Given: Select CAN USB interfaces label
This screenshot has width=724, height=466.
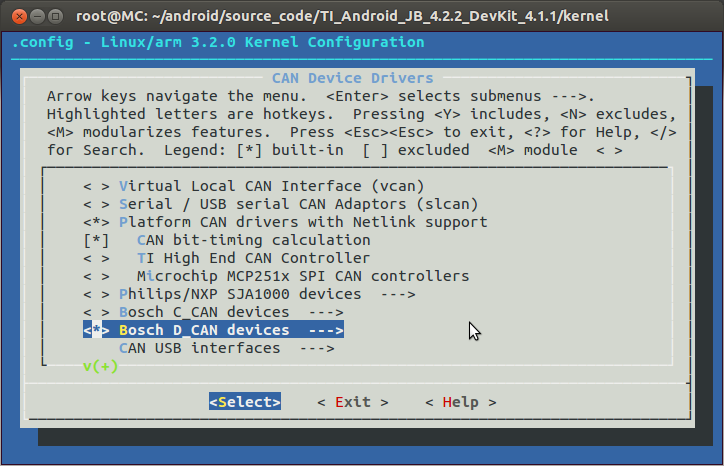Looking at the screenshot, I should [199, 348].
